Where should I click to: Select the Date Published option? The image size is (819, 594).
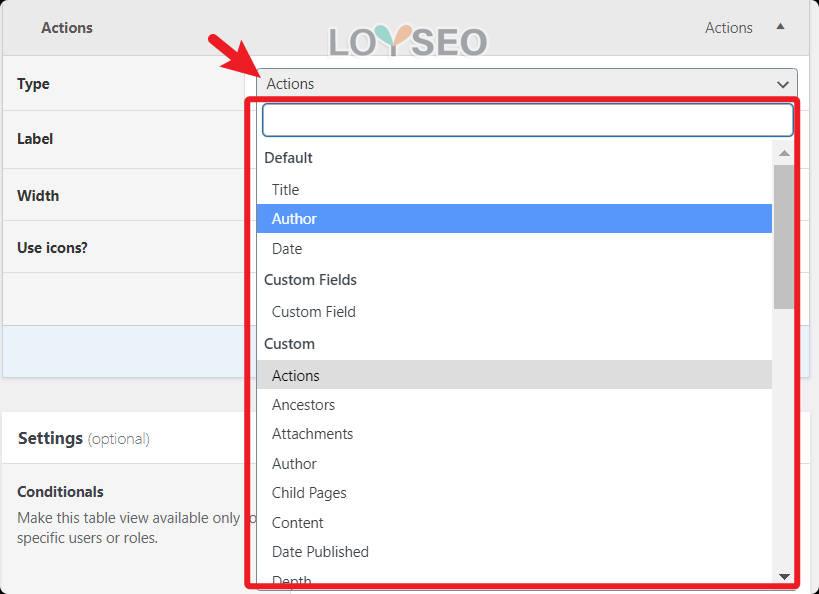(514, 552)
